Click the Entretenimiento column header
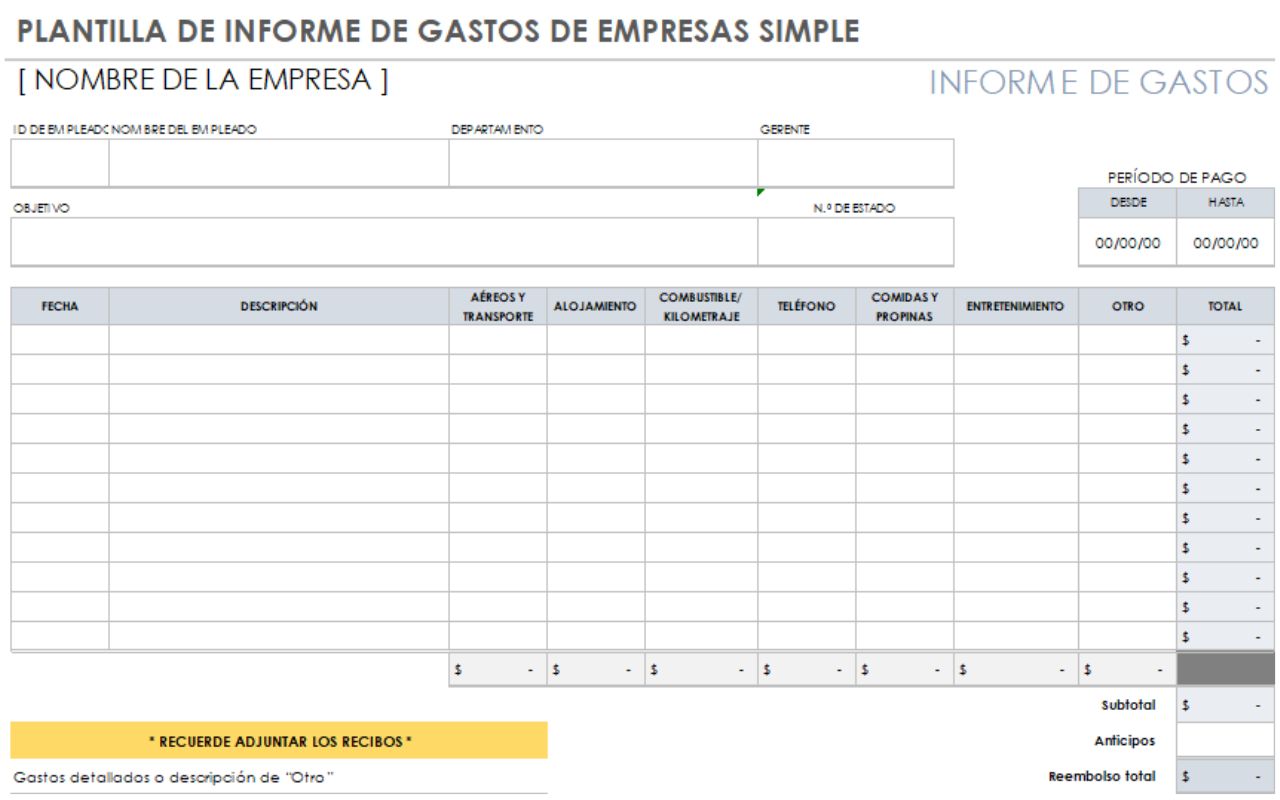 pos(1015,307)
